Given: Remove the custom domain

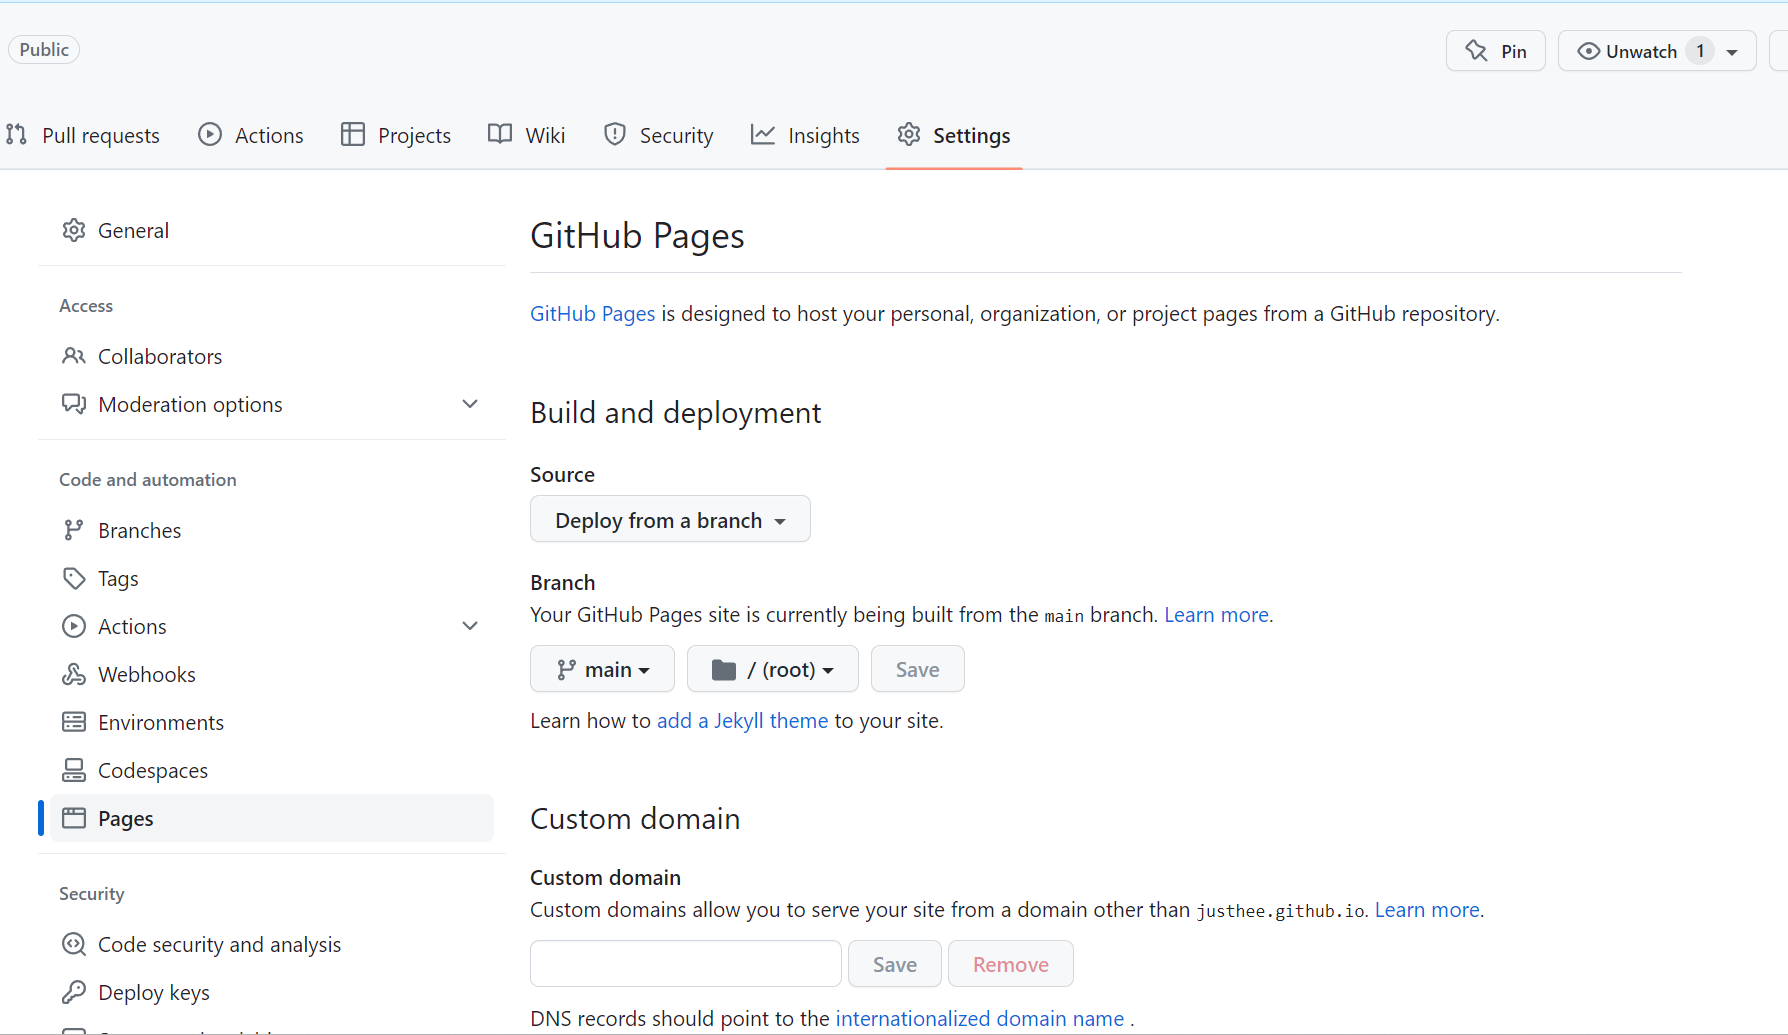Looking at the screenshot, I should point(1011,964).
